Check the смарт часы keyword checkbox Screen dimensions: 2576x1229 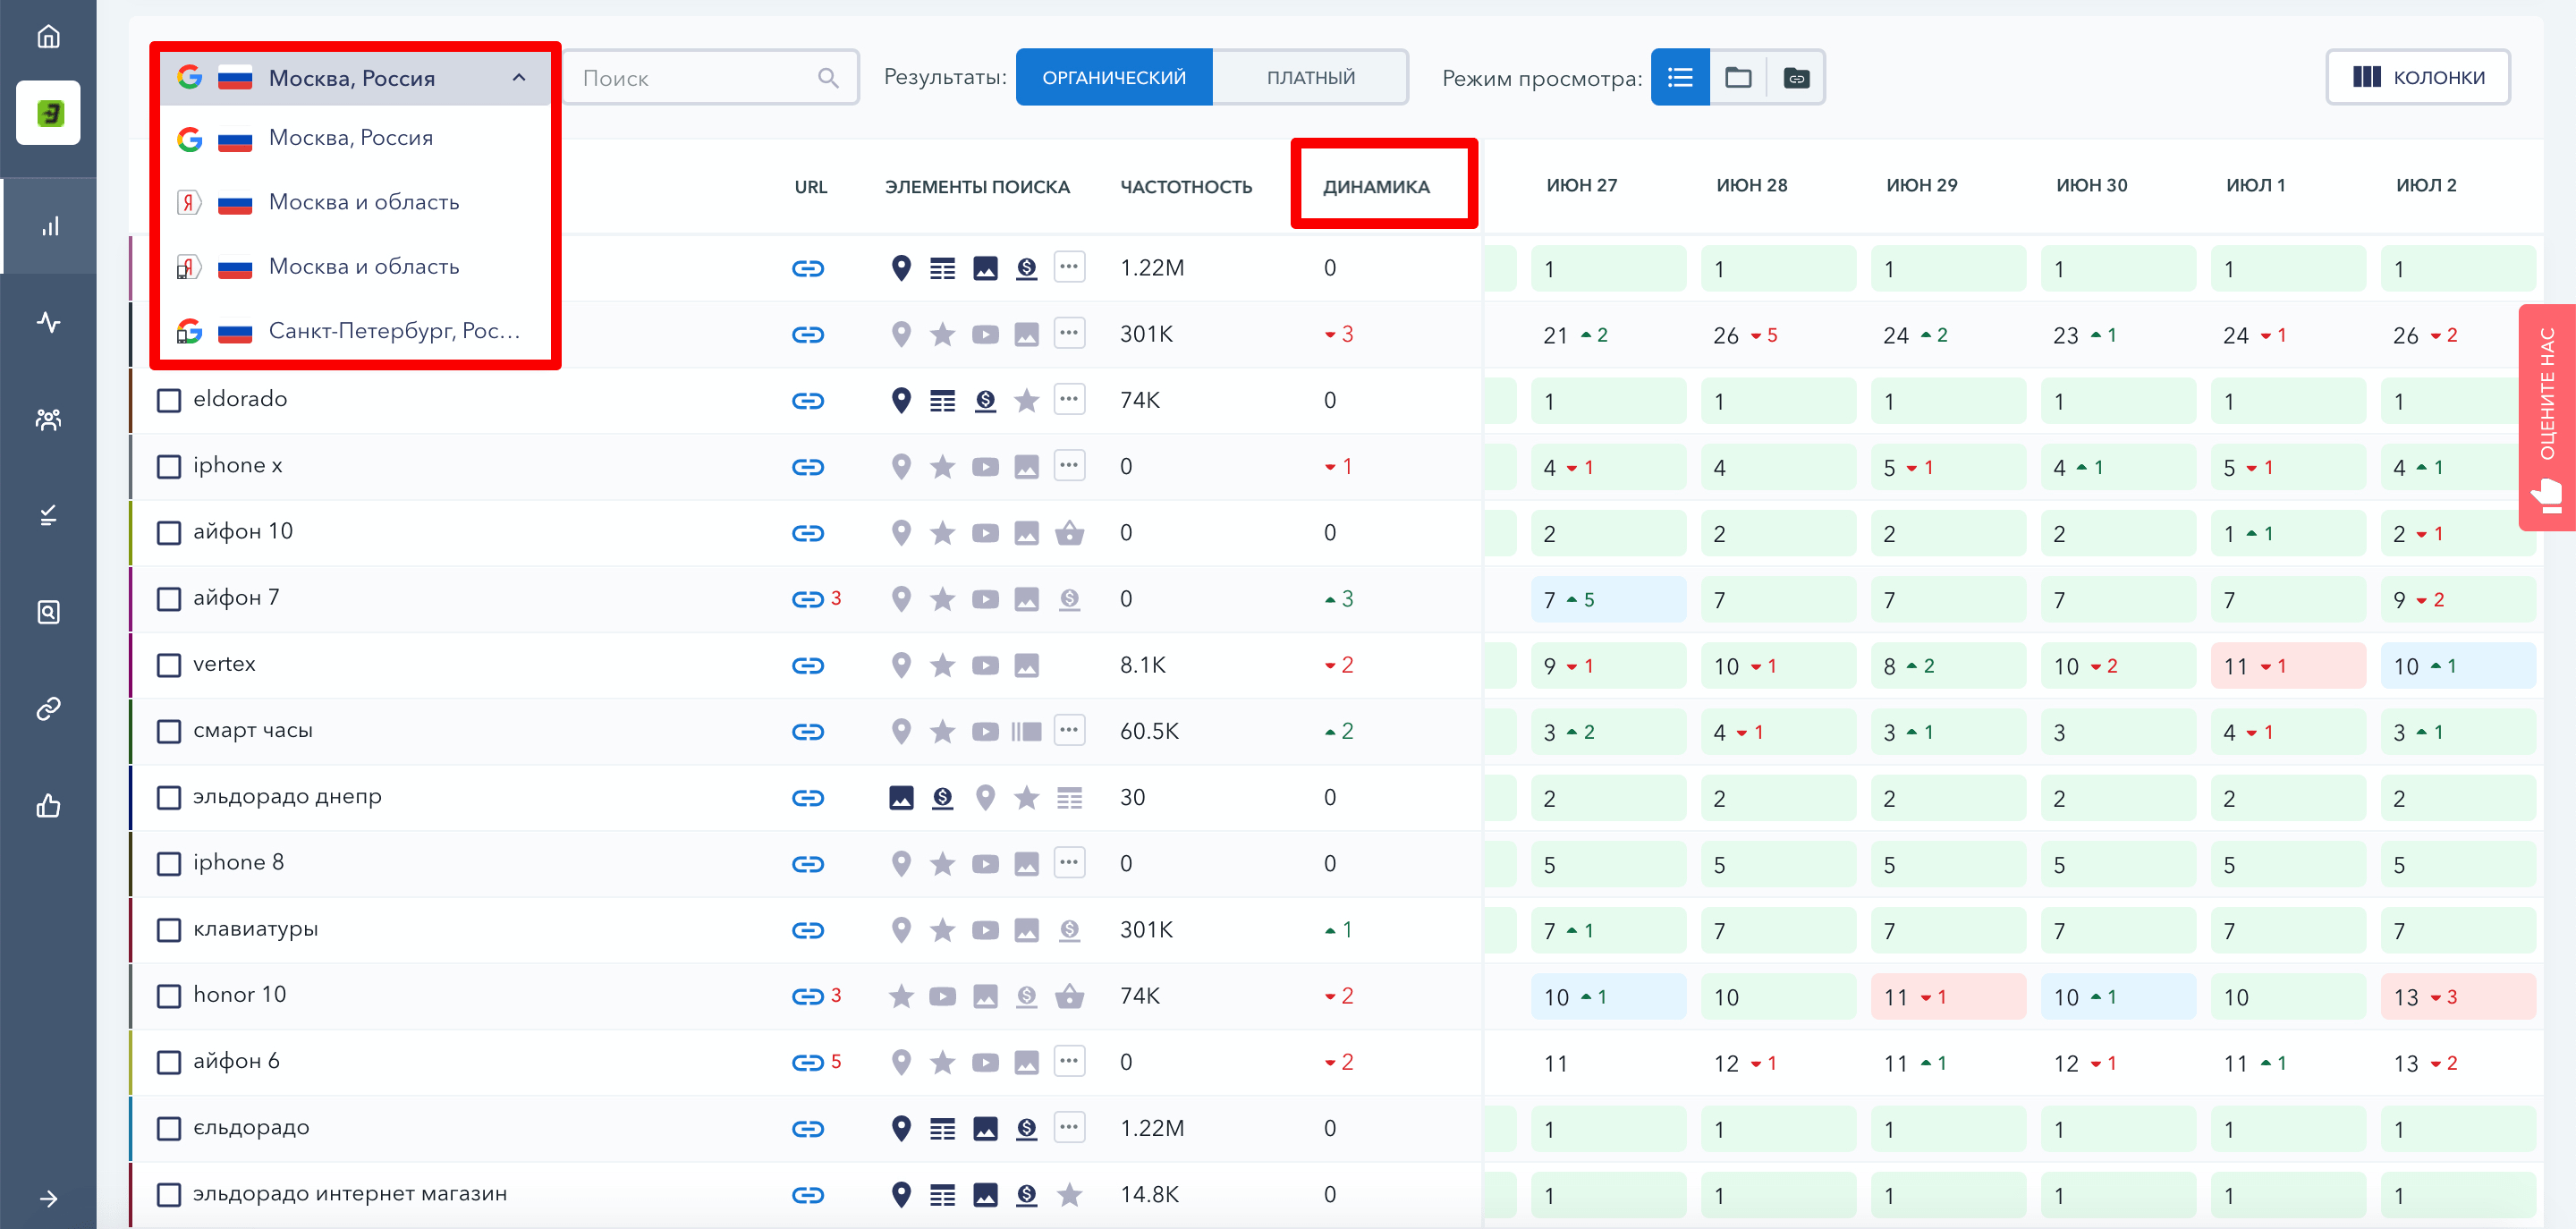click(169, 731)
